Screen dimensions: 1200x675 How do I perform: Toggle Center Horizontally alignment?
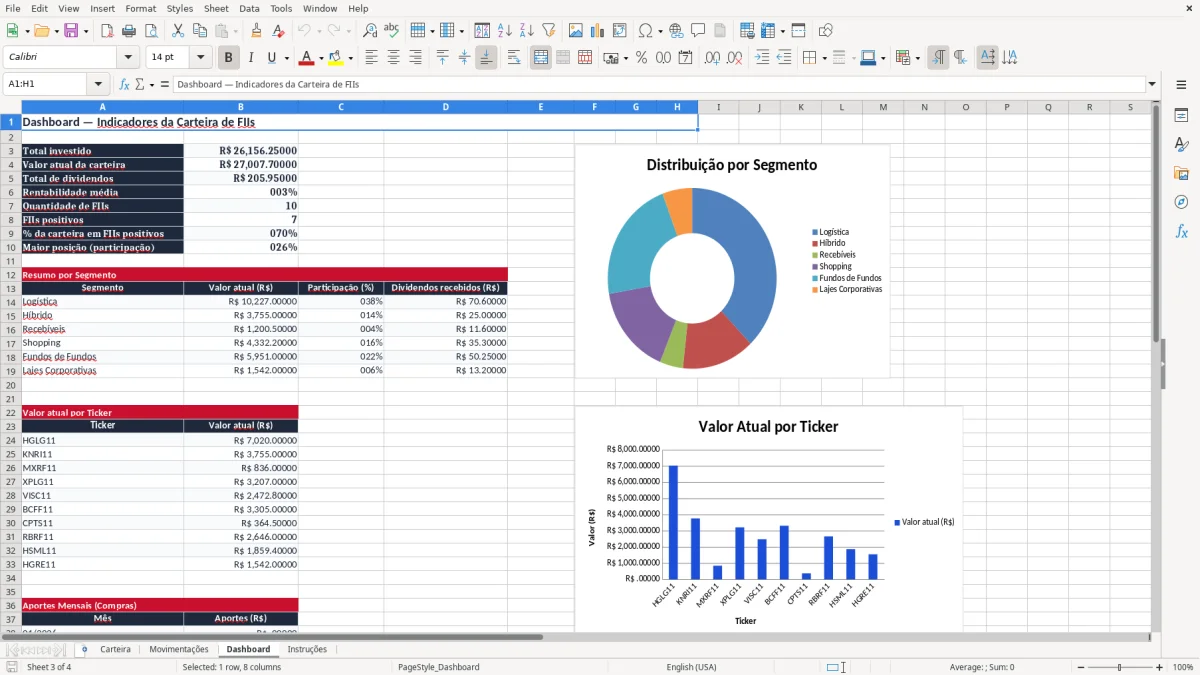(x=393, y=58)
